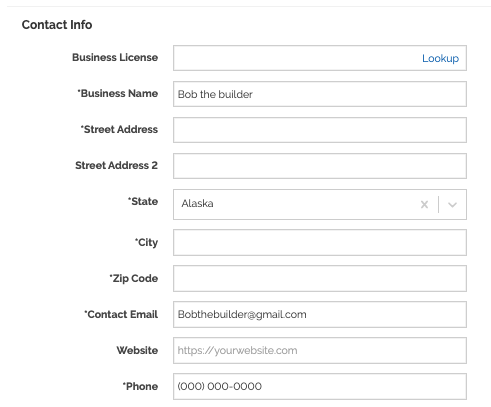Select the Street Address input box
Viewport: 491px width, 407px height.
pos(320,130)
